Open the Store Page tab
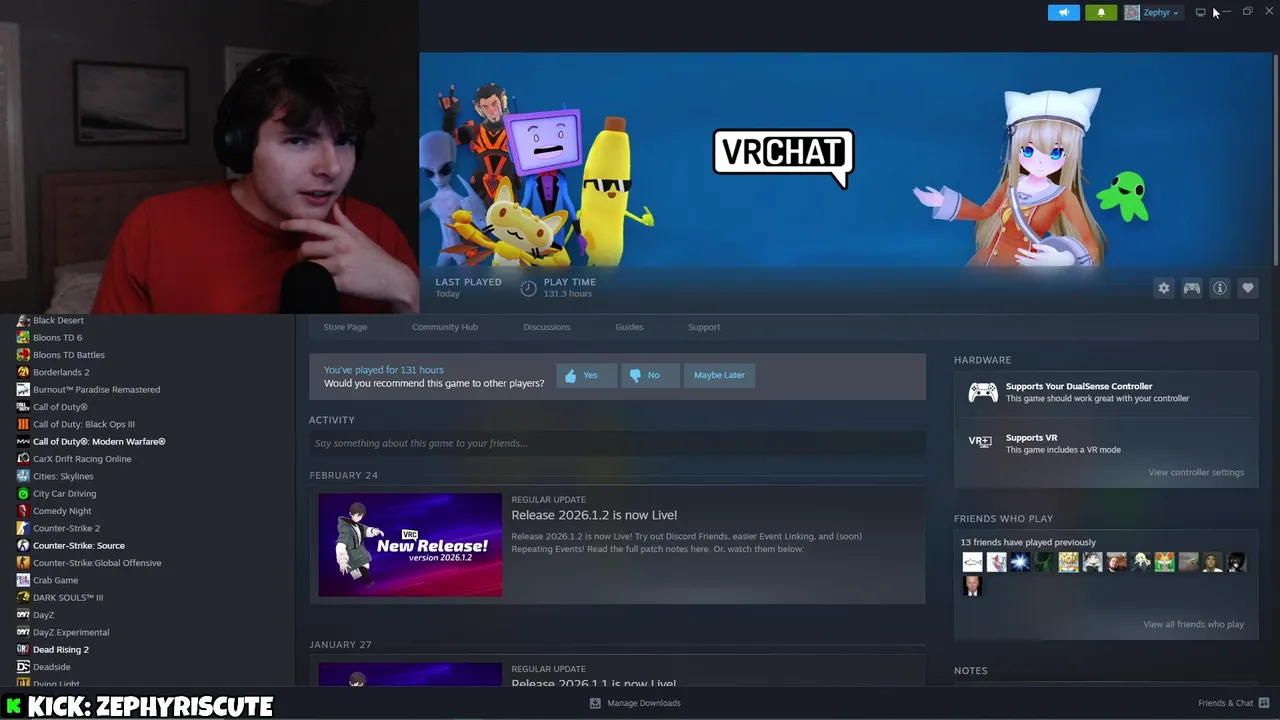1280x720 pixels. click(x=345, y=327)
